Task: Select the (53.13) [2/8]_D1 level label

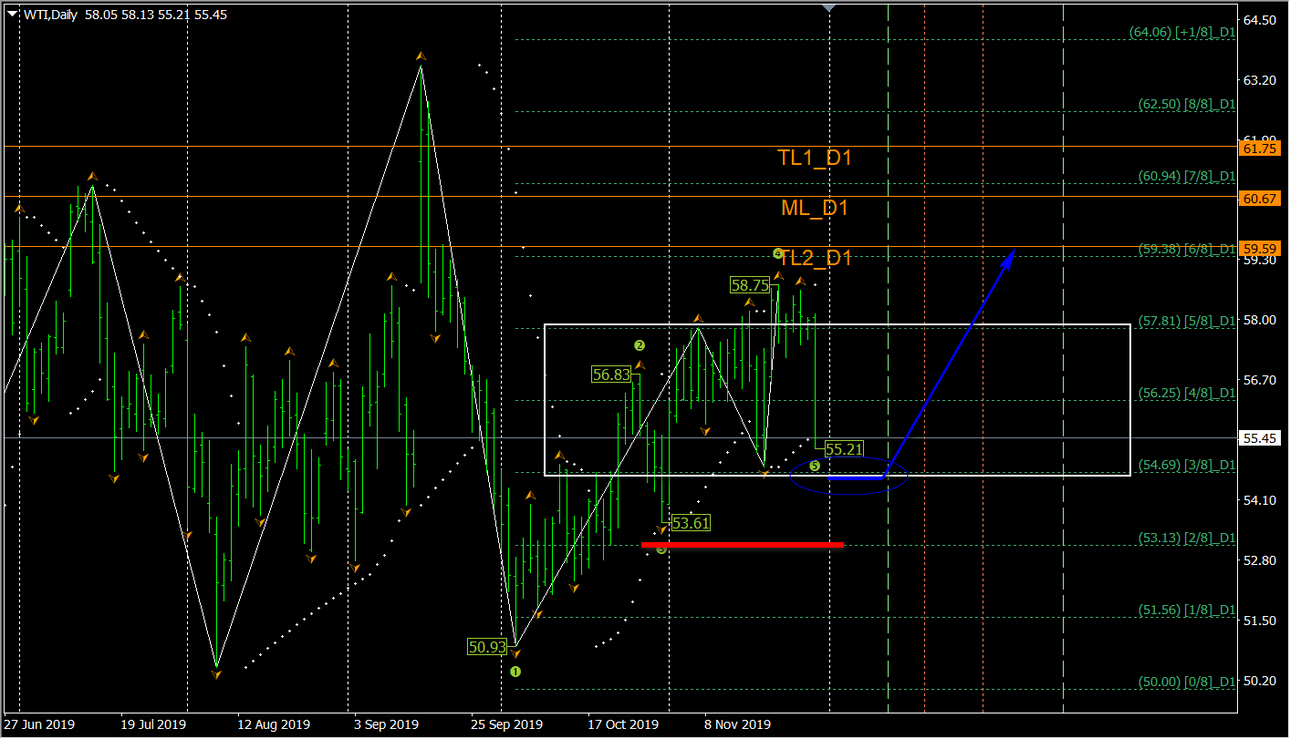Action: [x=1188, y=538]
